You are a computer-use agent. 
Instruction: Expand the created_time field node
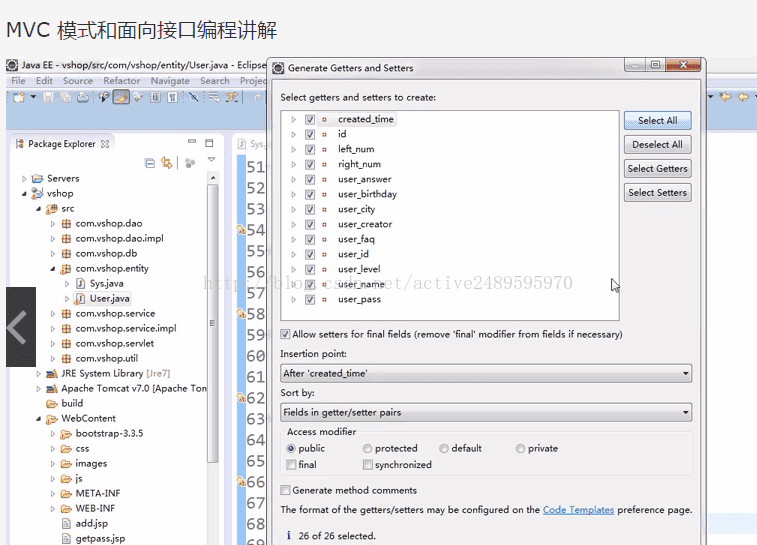[x=293, y=119]
